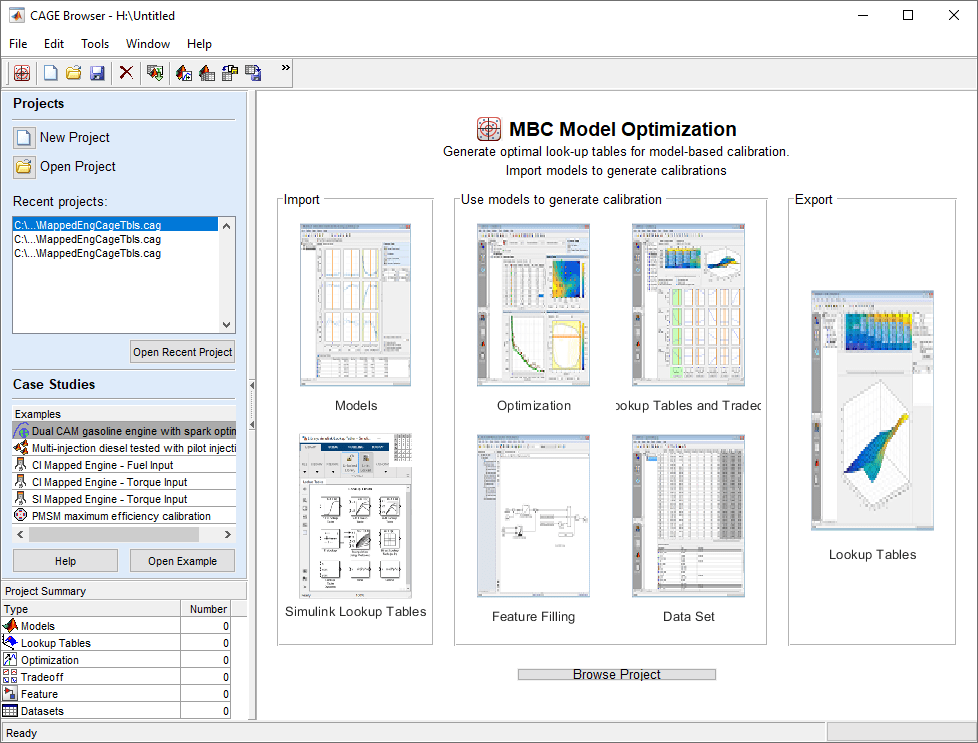Collapse side panel with upper divider arrow
Viewport: 978px width, 743px height.
pos(252,386)
